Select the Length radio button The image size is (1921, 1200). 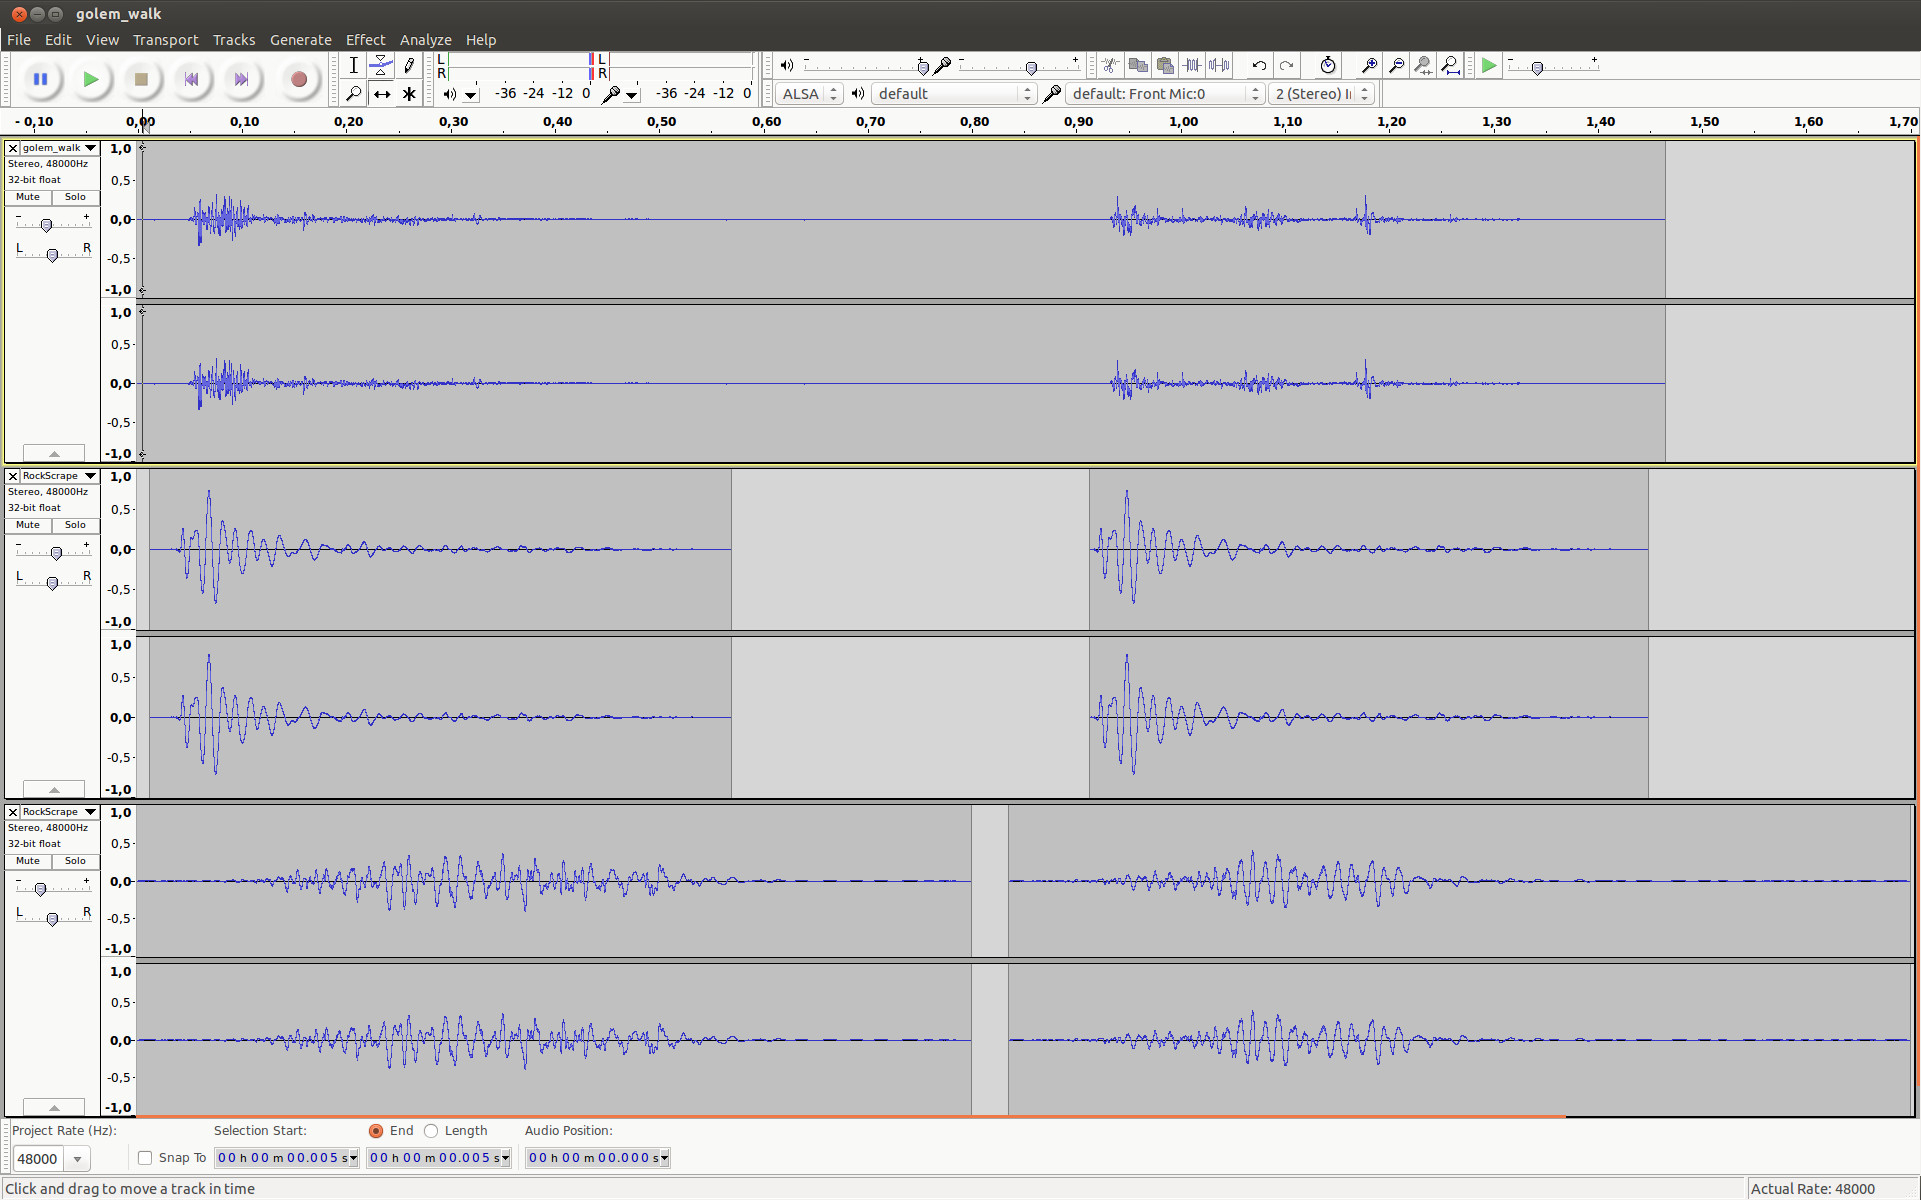point(431,1131)
